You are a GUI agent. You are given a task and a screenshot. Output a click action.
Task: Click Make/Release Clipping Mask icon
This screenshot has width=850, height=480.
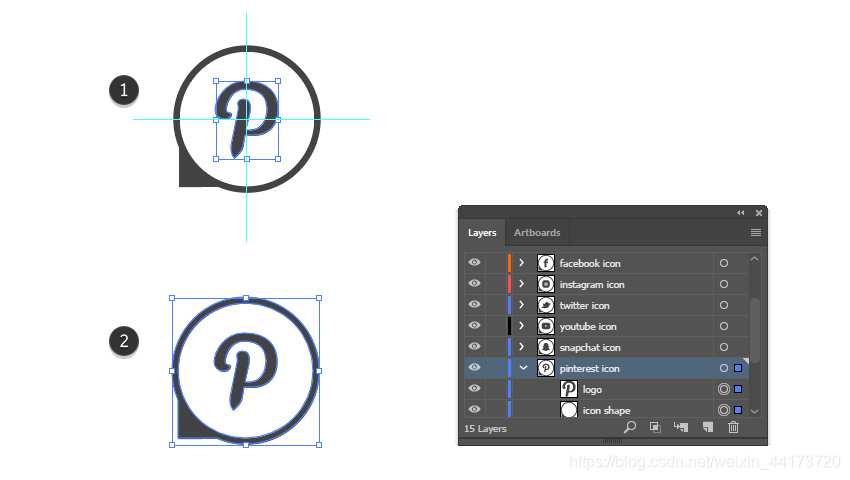(x=655, y=427)
